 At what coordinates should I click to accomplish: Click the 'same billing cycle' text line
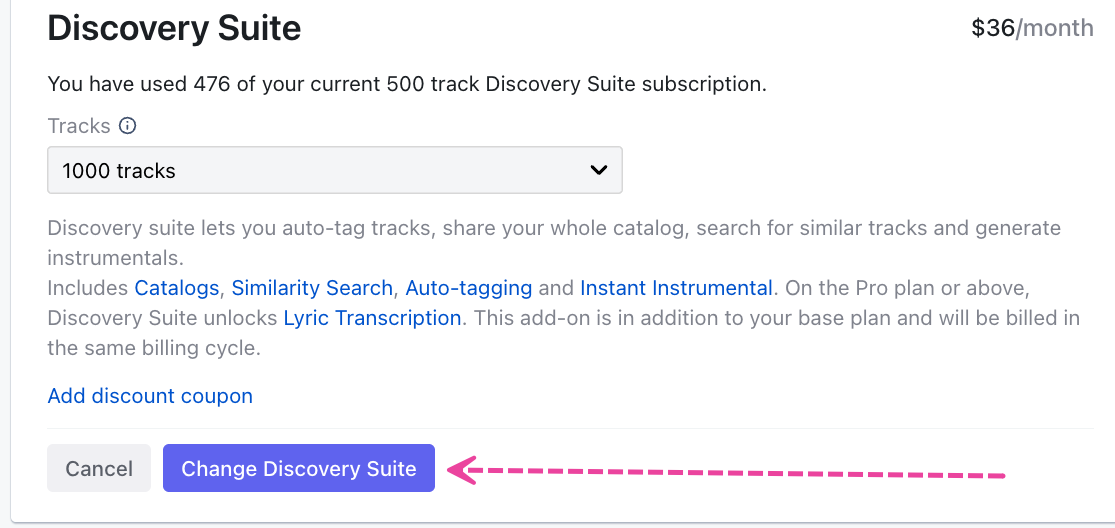click(153, 348)
